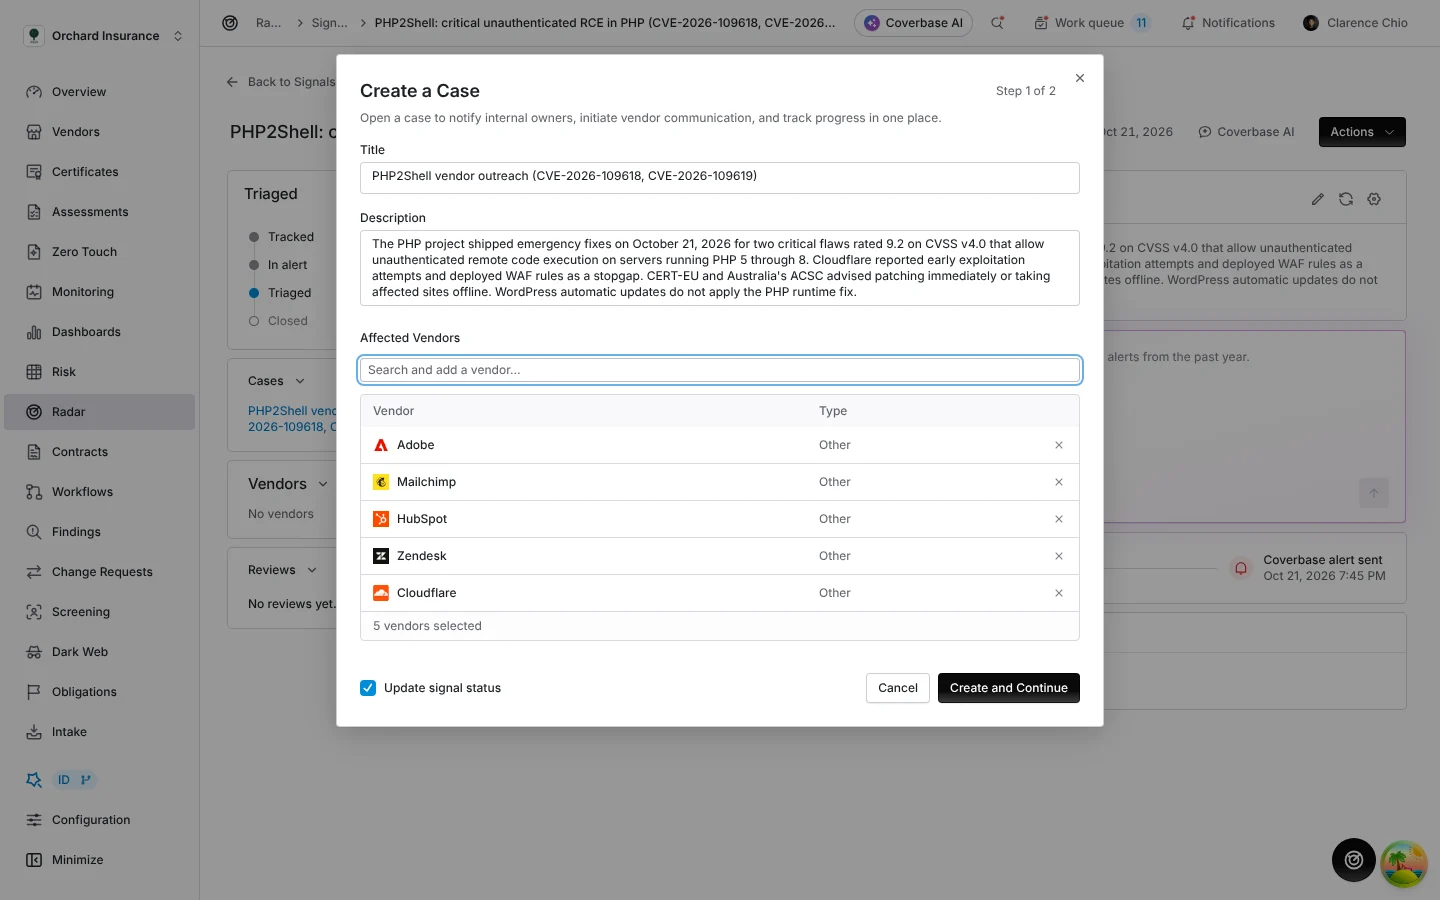Go to the Certificates icon
1440x900 pixels.
point(34,172)
